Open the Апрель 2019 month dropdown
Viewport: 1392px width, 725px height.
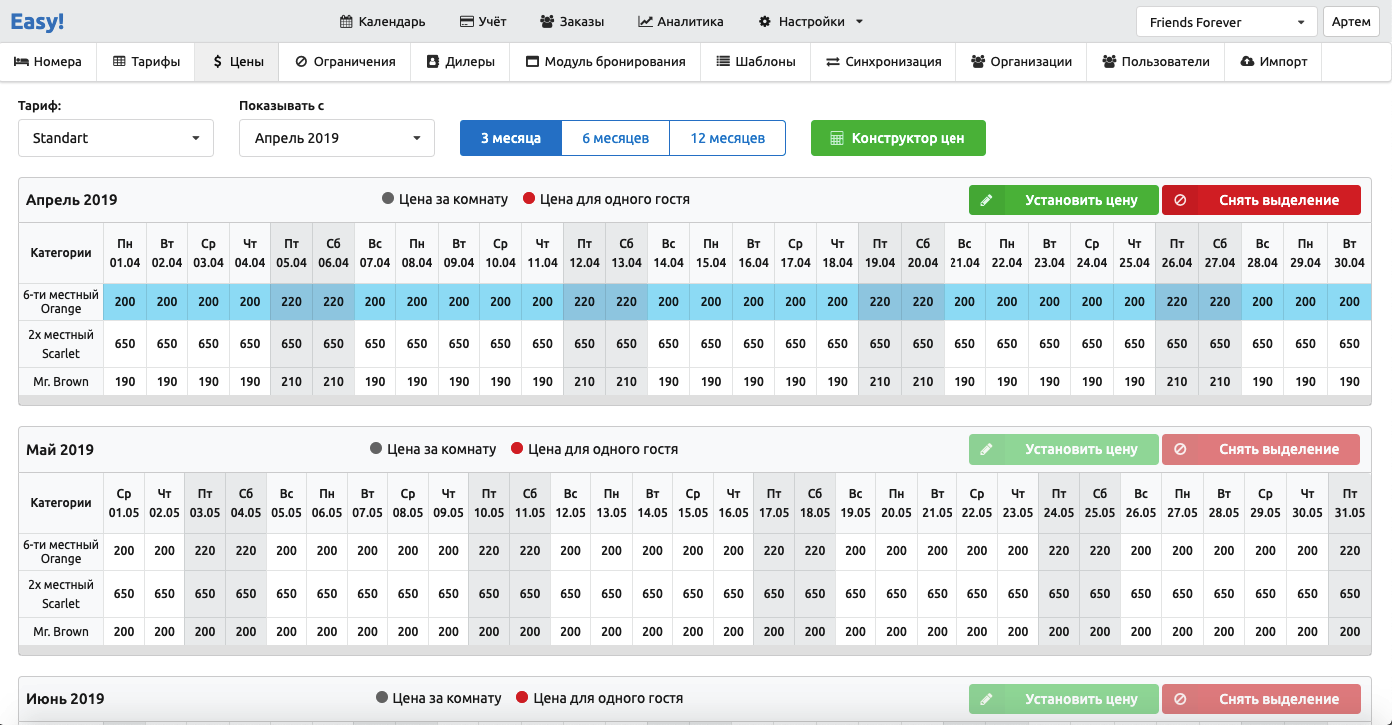click(336, 138)
